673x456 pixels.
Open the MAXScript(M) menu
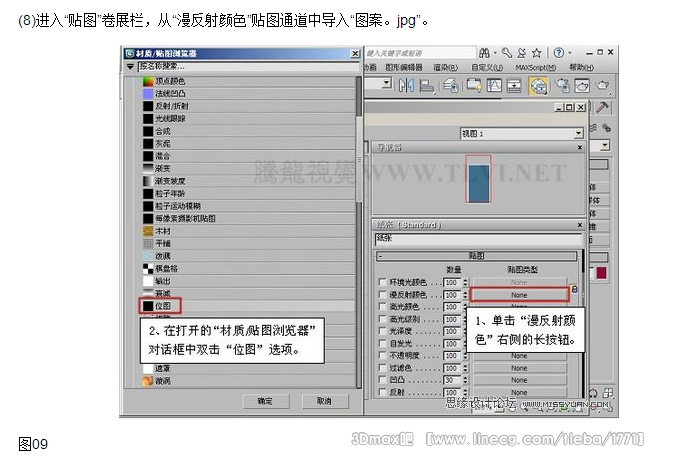[x=534, y=67]
